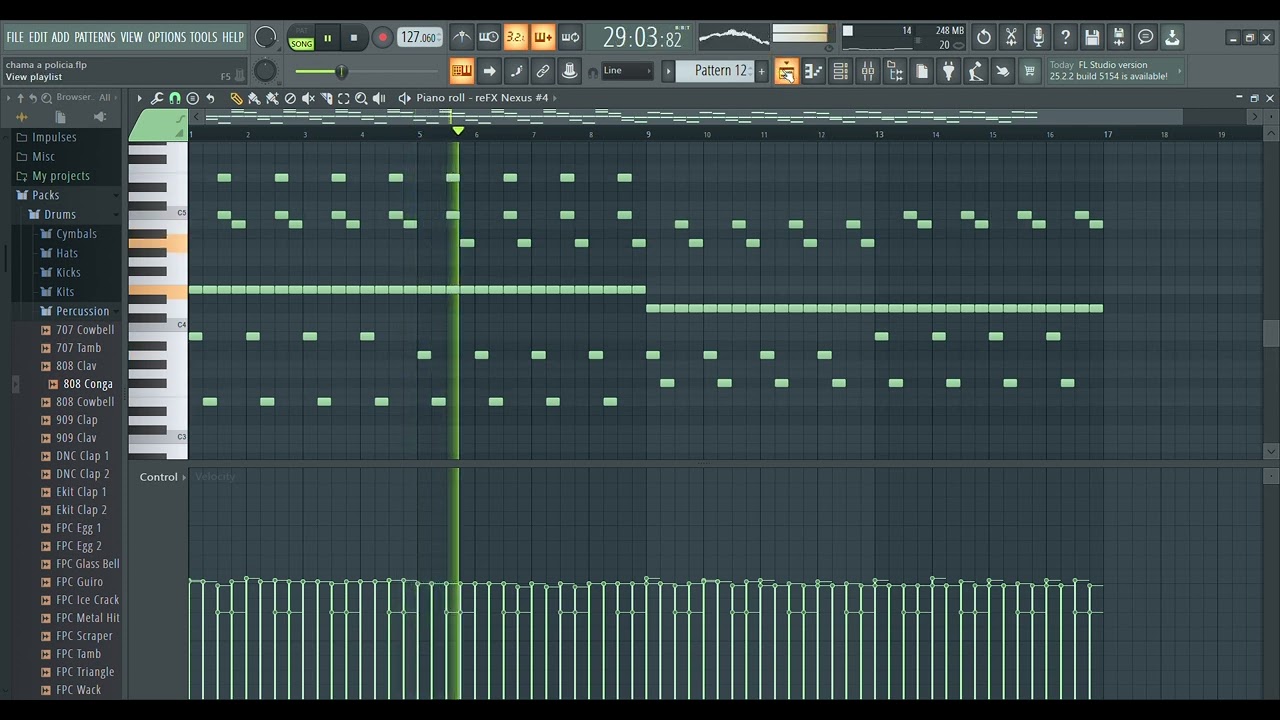The width and height of the screenshot is (1280, 720).
Task: Toggle the 3.2 recording countdown
Action: coord(515,38)
